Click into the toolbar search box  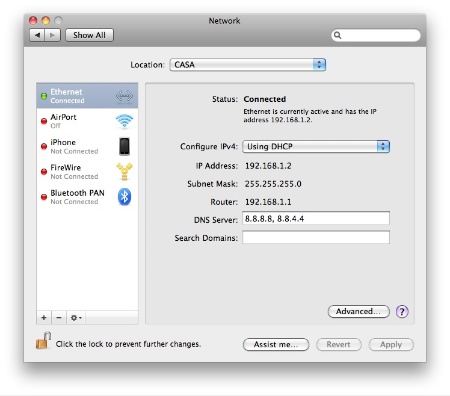click(x=376, y=35)
